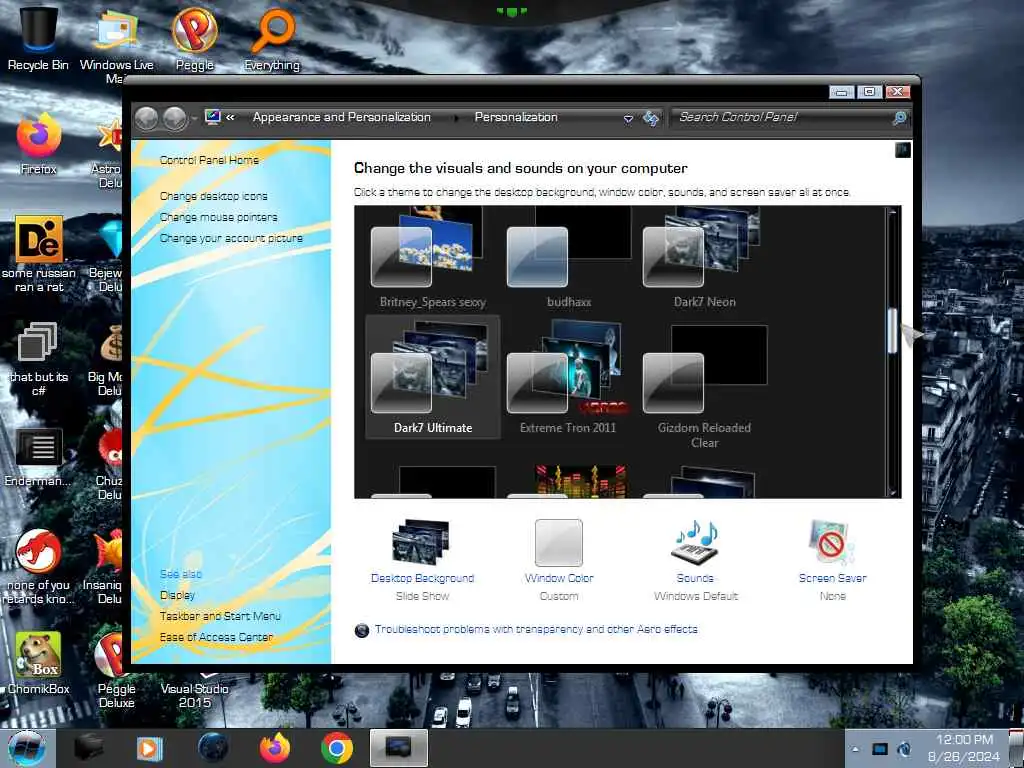This screenshot has height=768, width=1024.
Task: Open Screen Saver settings
Action: (x=832, y=560)
